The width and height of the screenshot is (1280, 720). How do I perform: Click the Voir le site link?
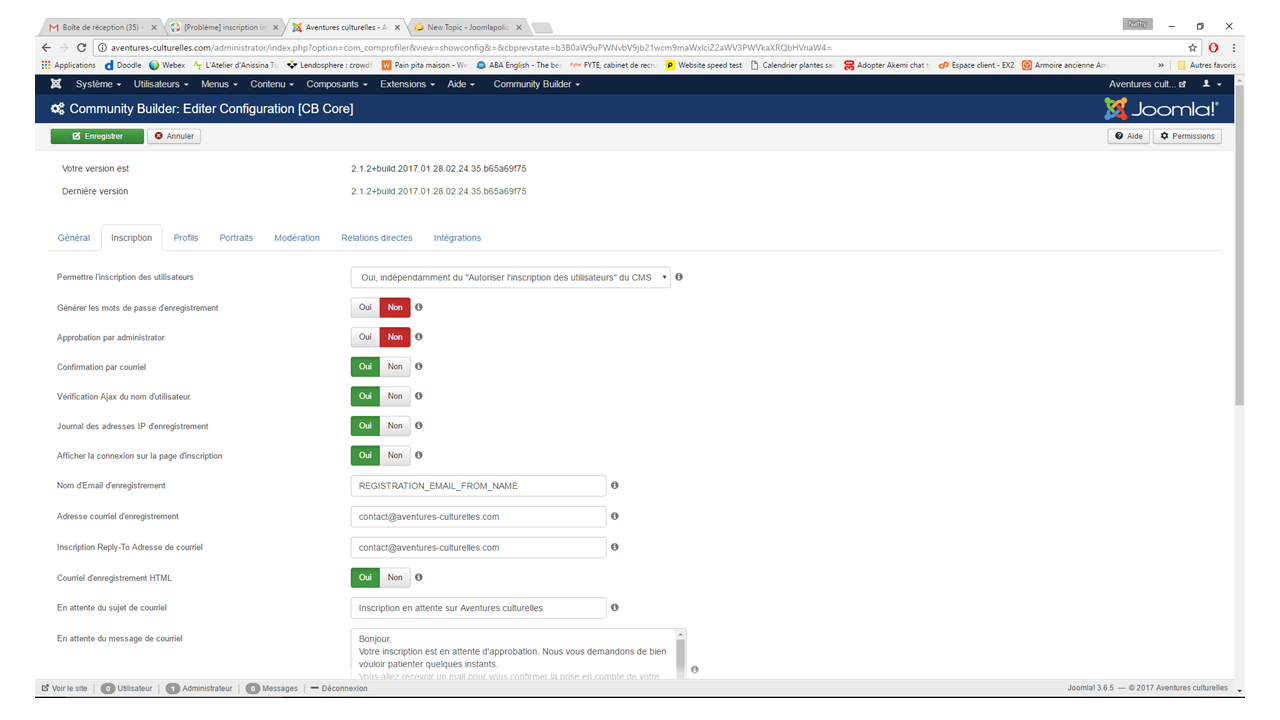64,688
